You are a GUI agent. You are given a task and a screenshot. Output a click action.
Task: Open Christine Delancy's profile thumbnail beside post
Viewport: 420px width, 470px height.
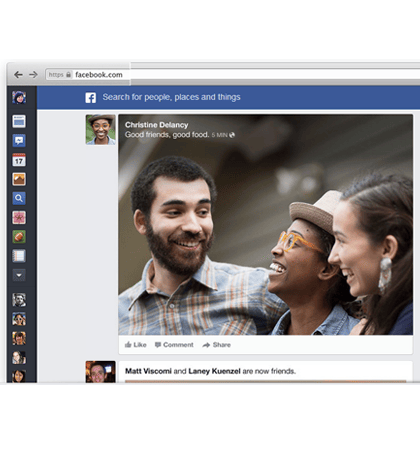[100, 130]
